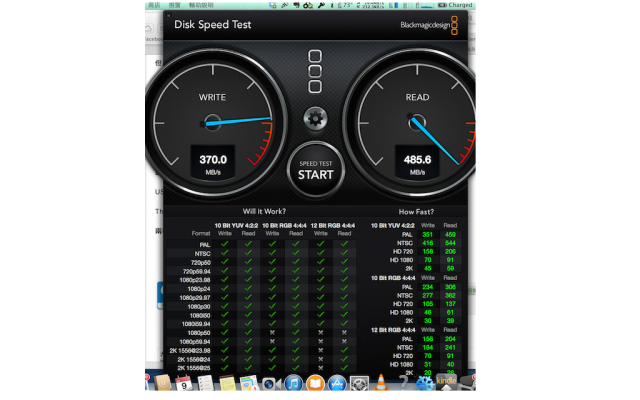Select the 2K 1556@24 format row label
Screen dimensions: 640x400
pyautogui.click(x=194, y=360)
